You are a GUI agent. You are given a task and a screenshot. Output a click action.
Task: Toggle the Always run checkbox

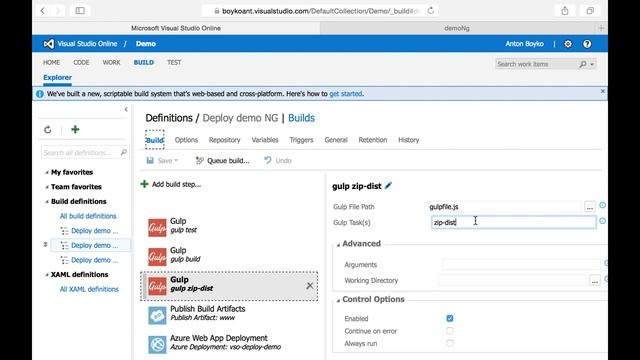point(449,343)
